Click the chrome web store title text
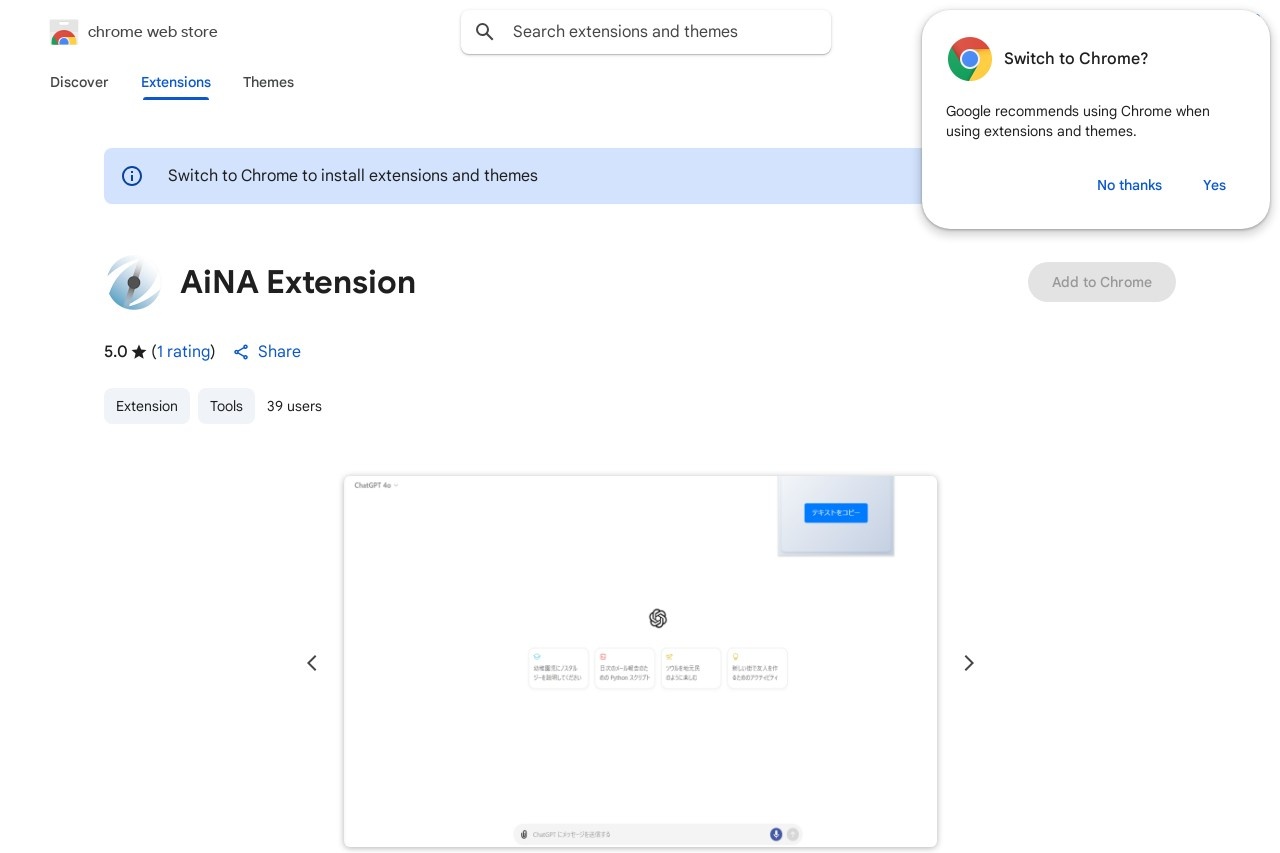The height and width of the screenshot is (853, 1280). pyautogui.click(x=153, y=32)
